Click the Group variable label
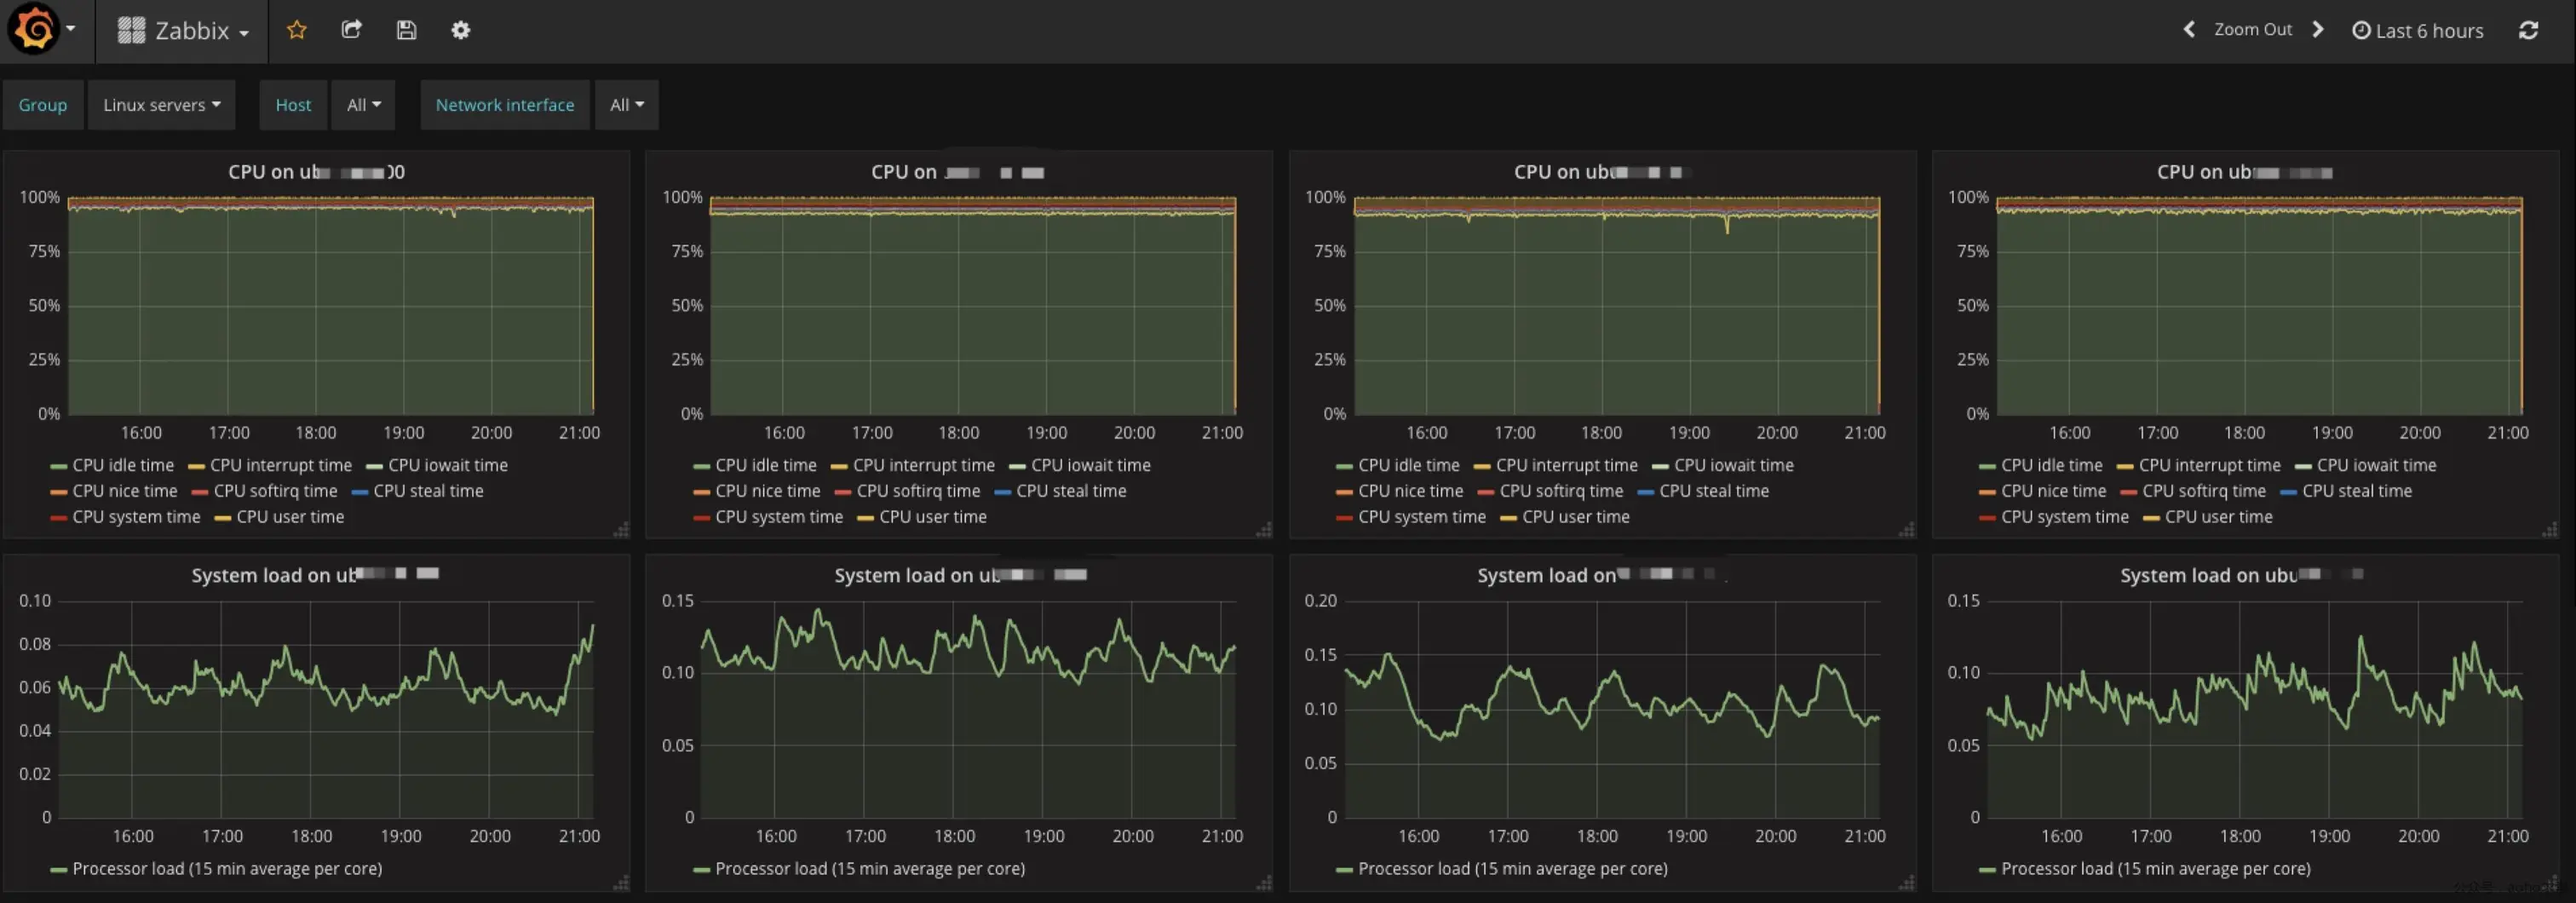This screenshot has height=903, width=2576. tap(42, 105)
